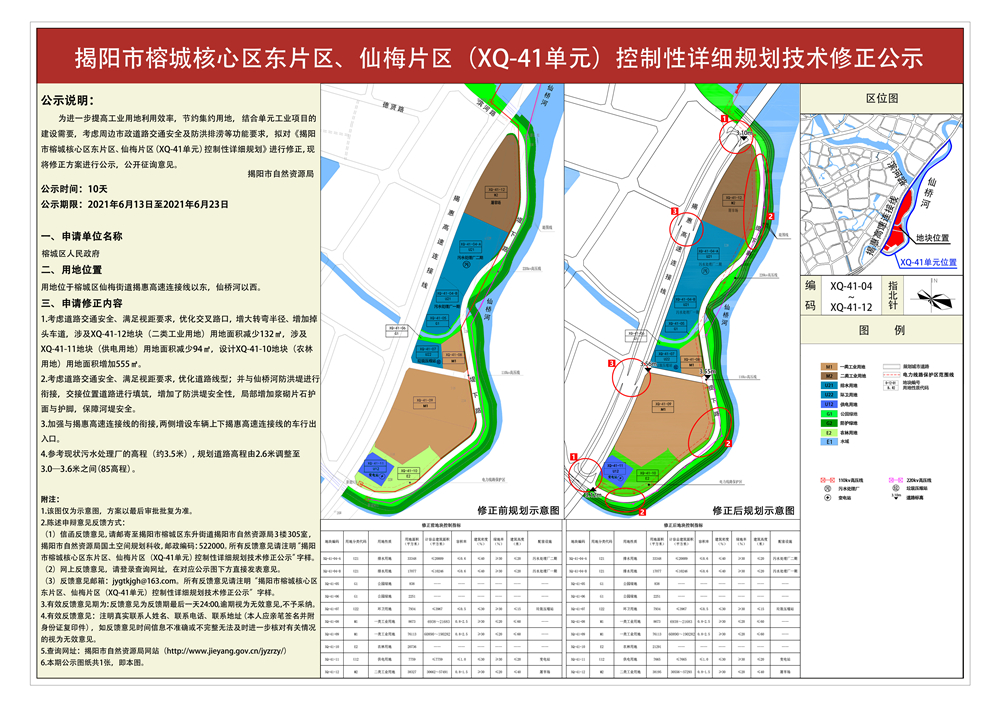The height and width of the screenshot is (706, 1000).
Task: Click the jygtkjgh@163.com email address
Action: coord(145,581)
